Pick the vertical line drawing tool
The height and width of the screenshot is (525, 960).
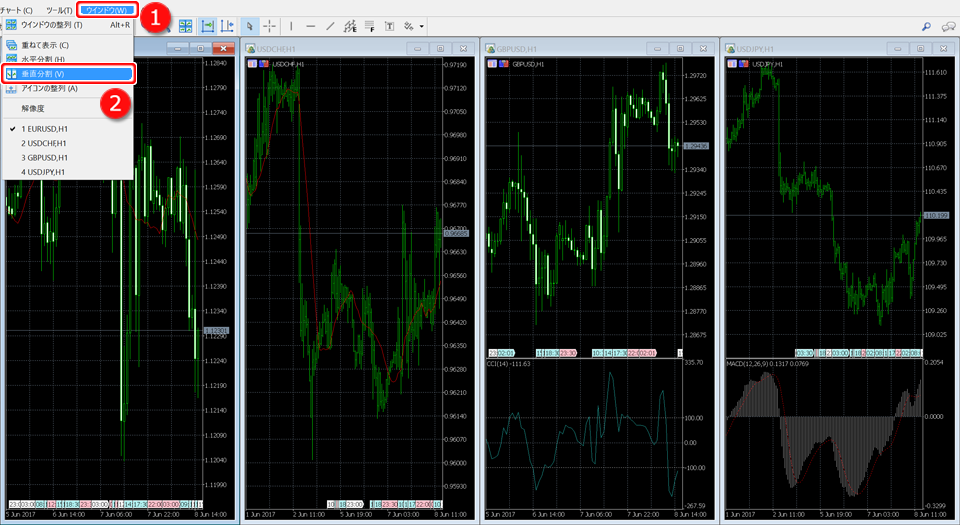[x=291, y=25]
